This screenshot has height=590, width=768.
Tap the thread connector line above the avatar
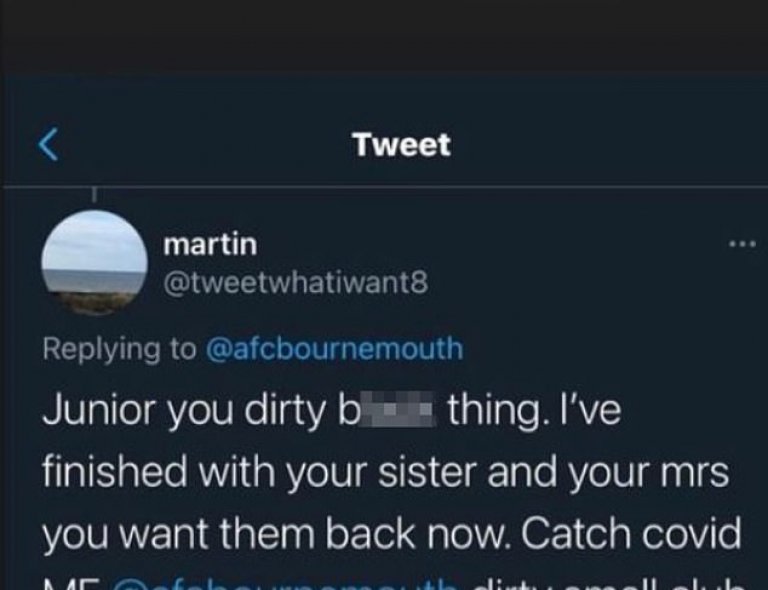tap(95, 195)
